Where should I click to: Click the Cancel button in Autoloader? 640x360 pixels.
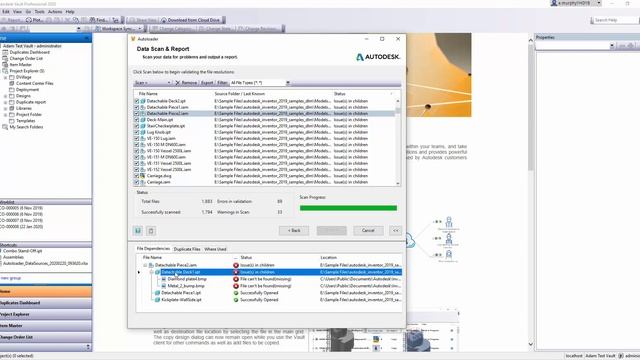368,231
